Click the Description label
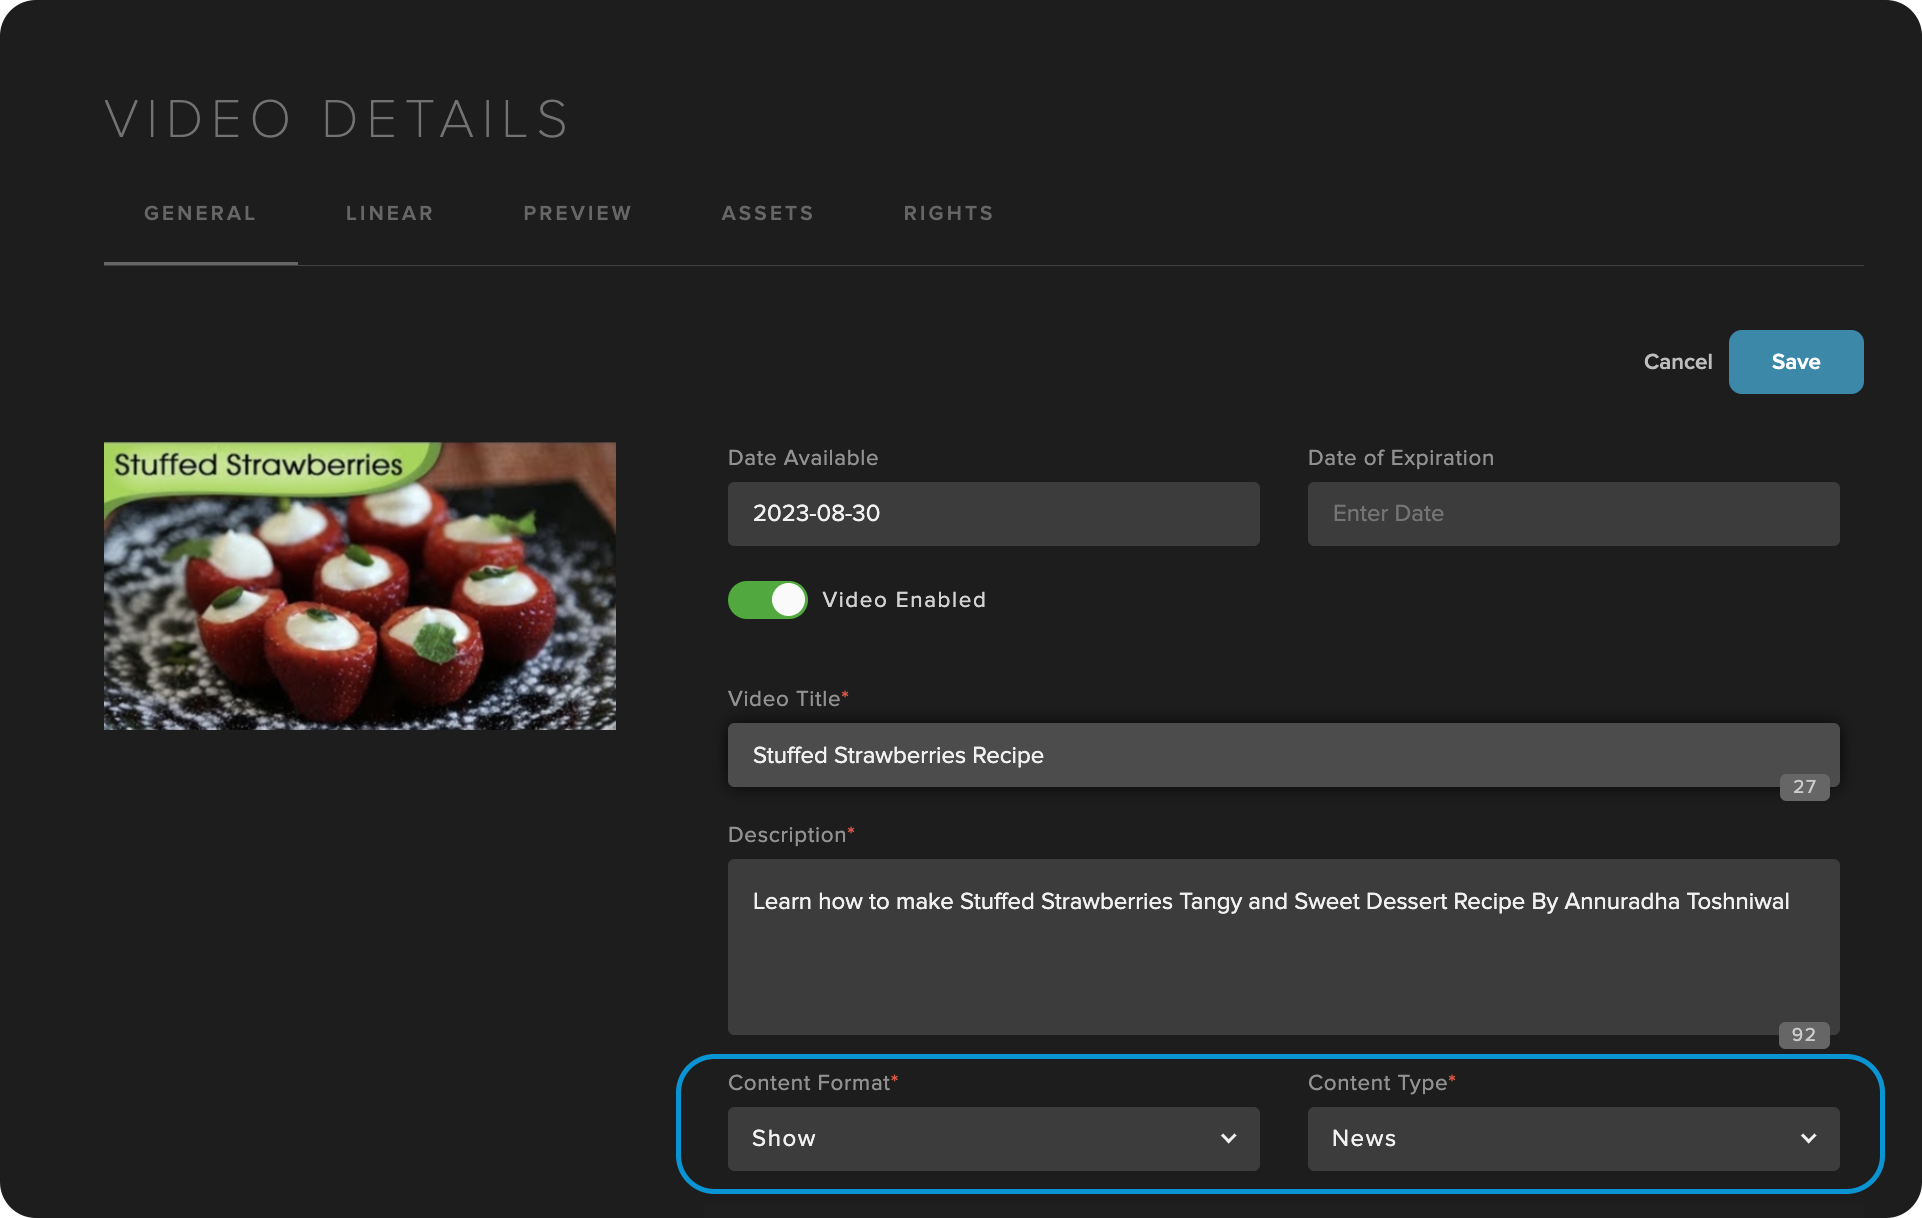 click(x=791, y=835)
